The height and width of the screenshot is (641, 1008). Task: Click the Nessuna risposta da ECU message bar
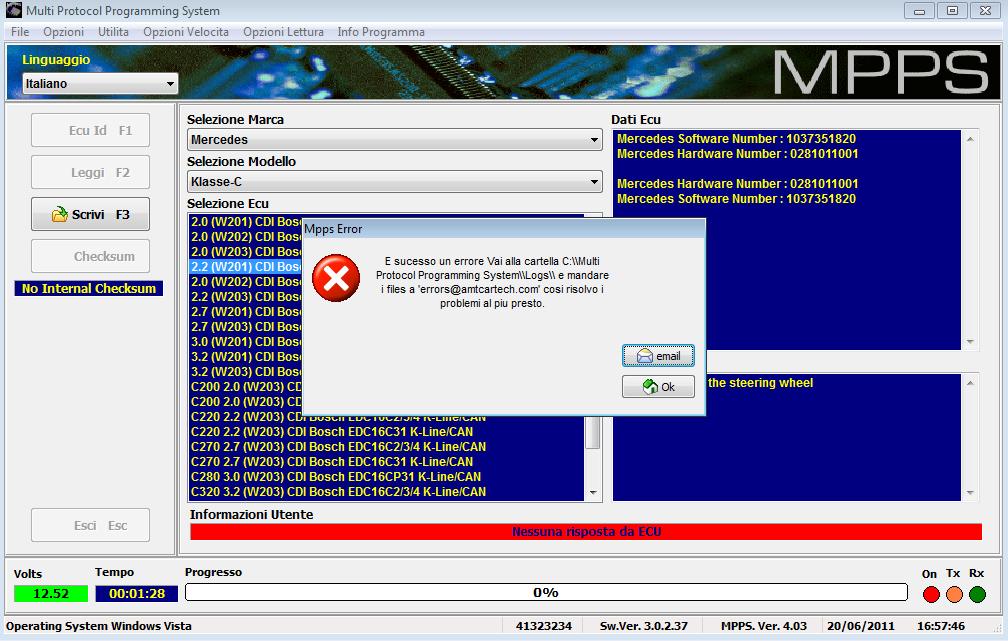pos(586,532)
